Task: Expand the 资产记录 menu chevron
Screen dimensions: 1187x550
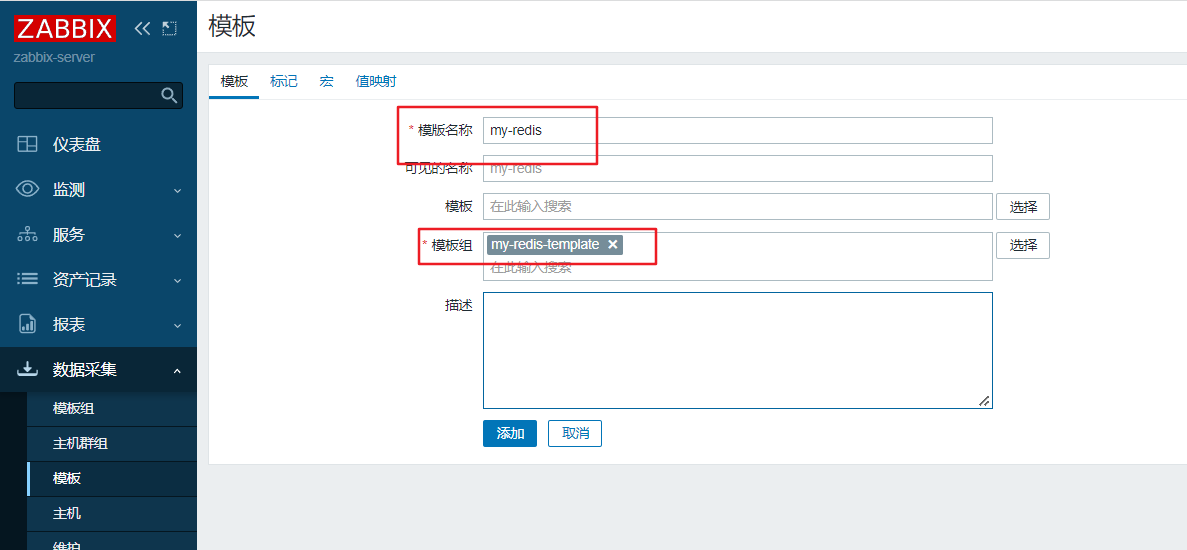Action: tap(177, 281)
